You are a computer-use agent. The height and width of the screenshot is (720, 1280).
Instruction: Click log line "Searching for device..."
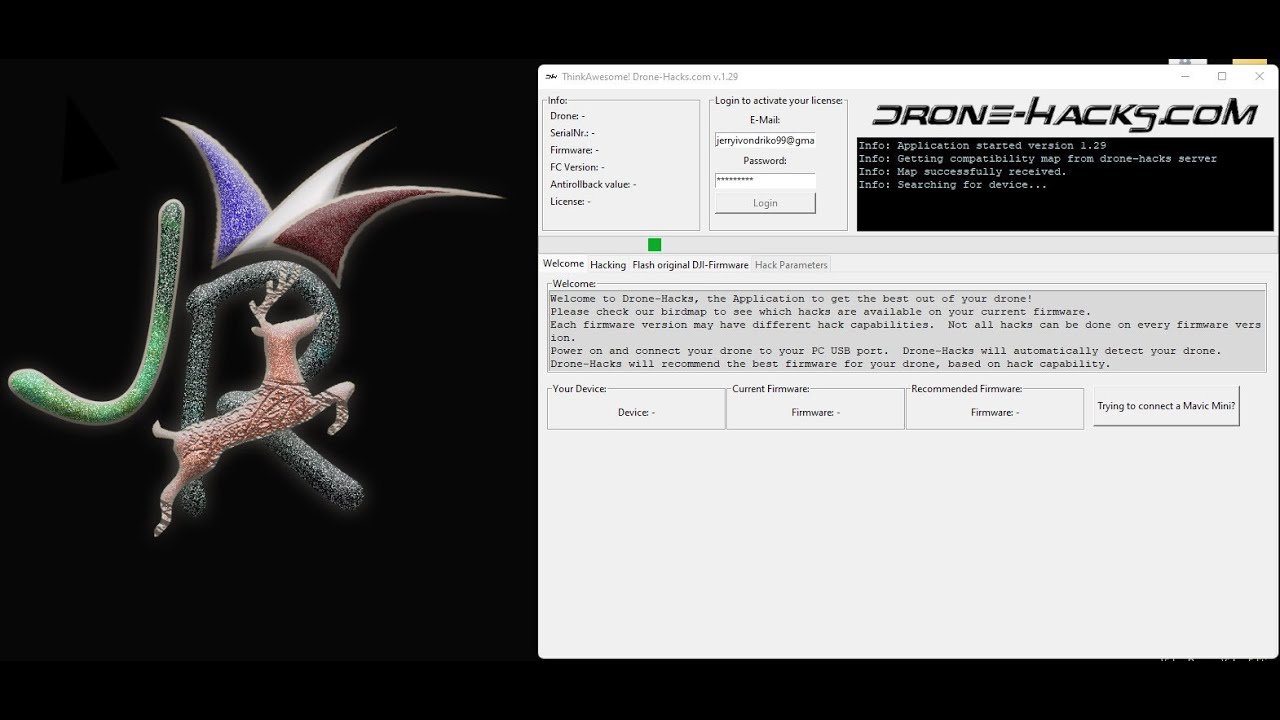point(953,185)
